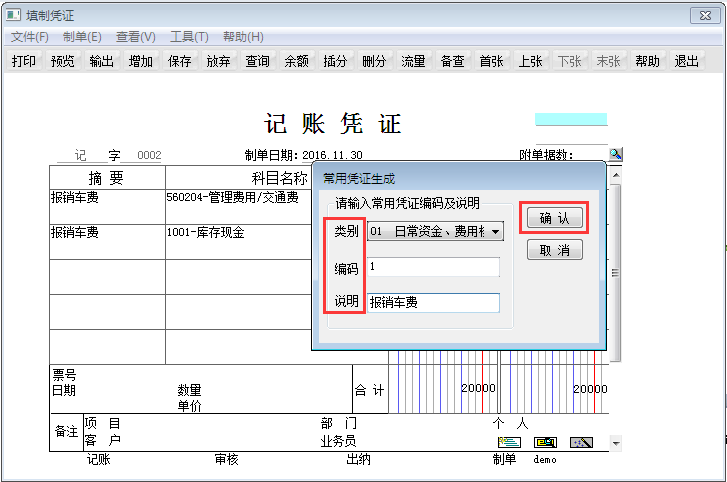Click the scrollbar up arrow at right
Screen dimensions: 727x482
[x=615, y=176]
